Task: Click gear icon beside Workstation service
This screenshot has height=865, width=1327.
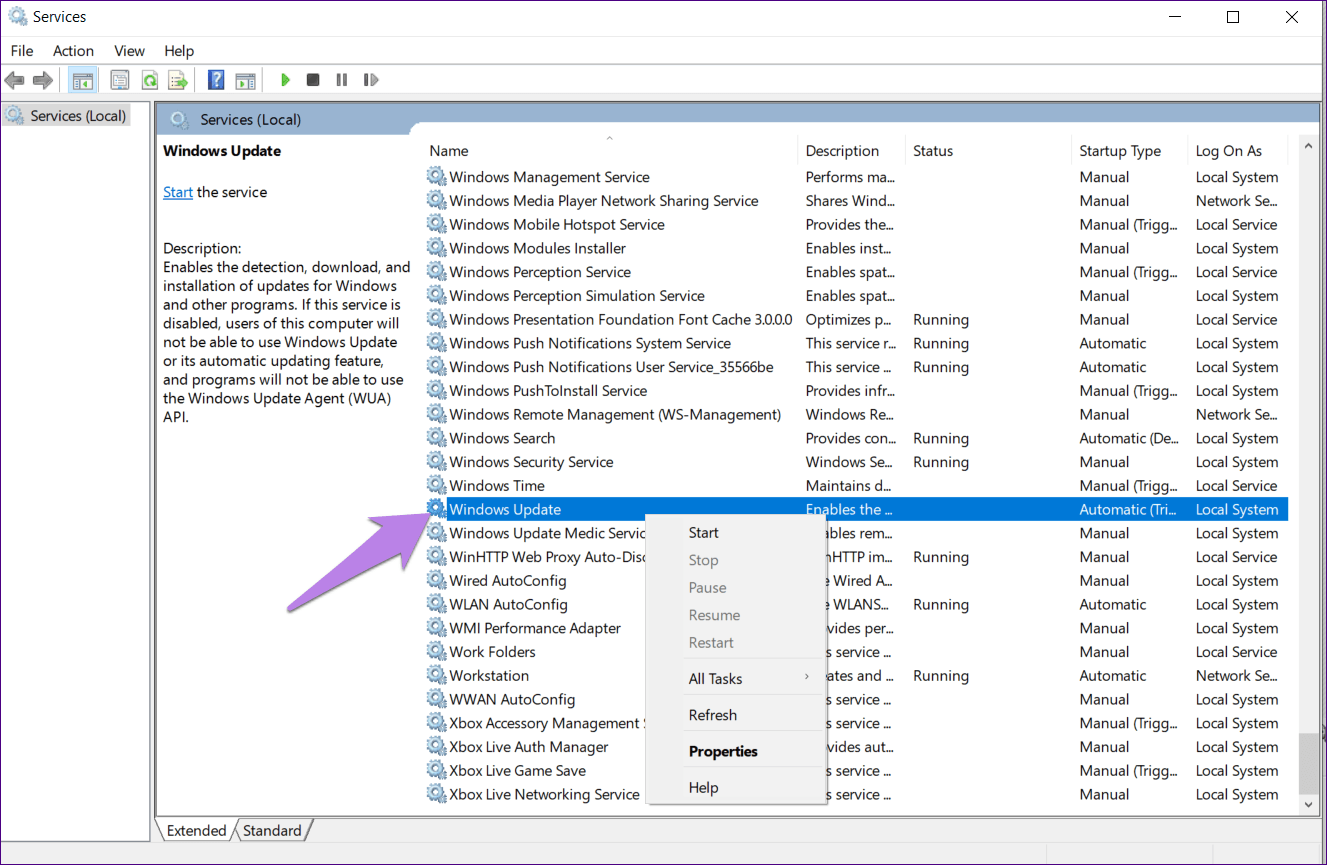Action: (x=436, y=676)
